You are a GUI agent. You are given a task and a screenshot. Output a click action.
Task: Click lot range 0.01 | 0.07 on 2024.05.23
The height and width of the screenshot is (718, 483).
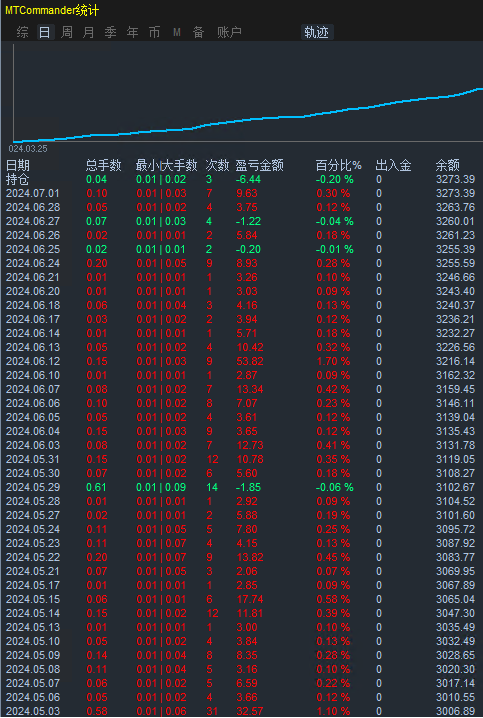[161, 543]
